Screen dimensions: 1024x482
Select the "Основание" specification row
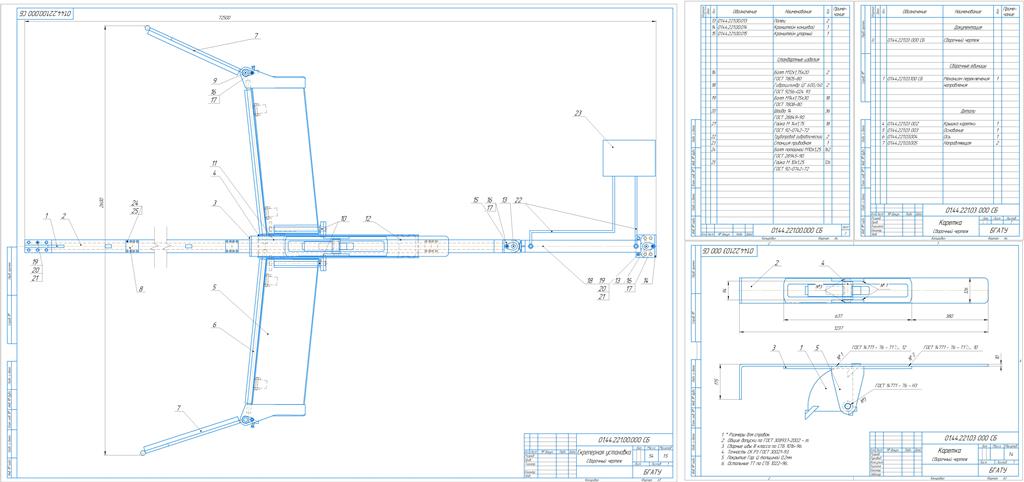[x=943, y=130]
